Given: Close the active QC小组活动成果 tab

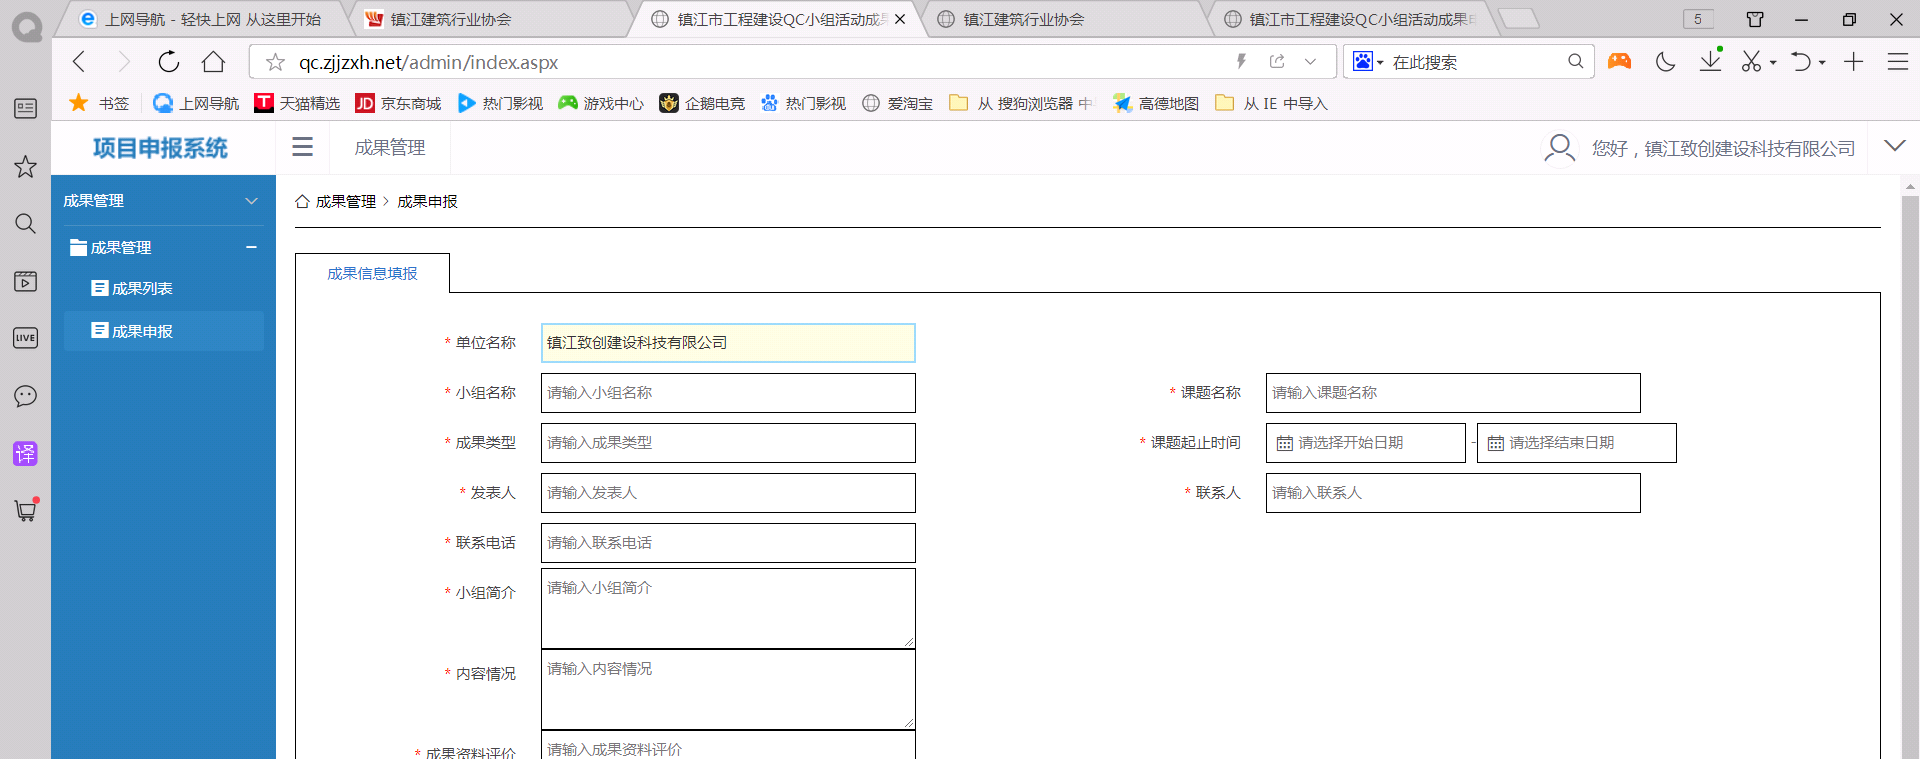Looking at the screenshot, I should click(900, 19).
